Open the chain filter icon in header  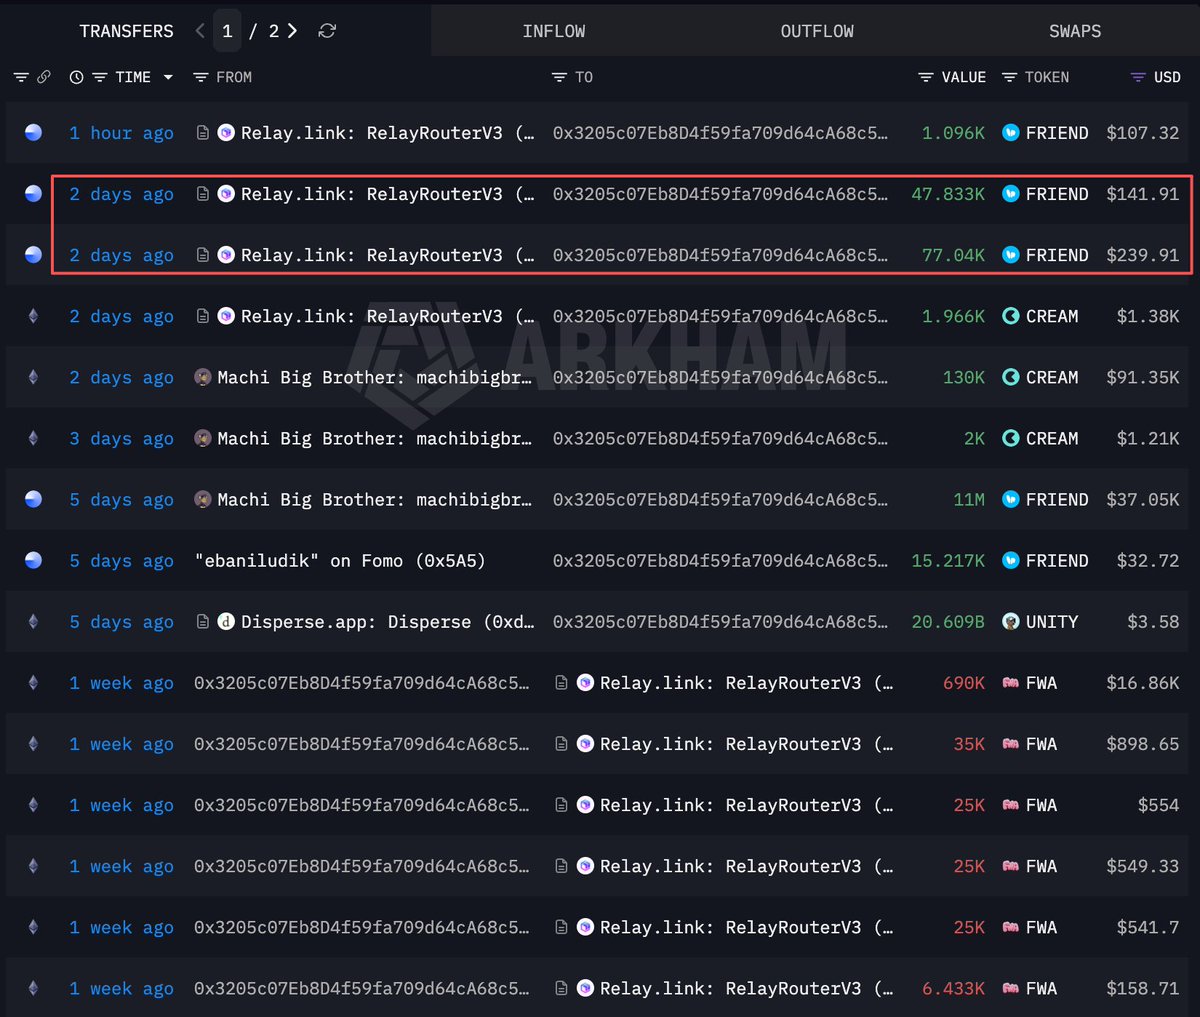point(21,77)
